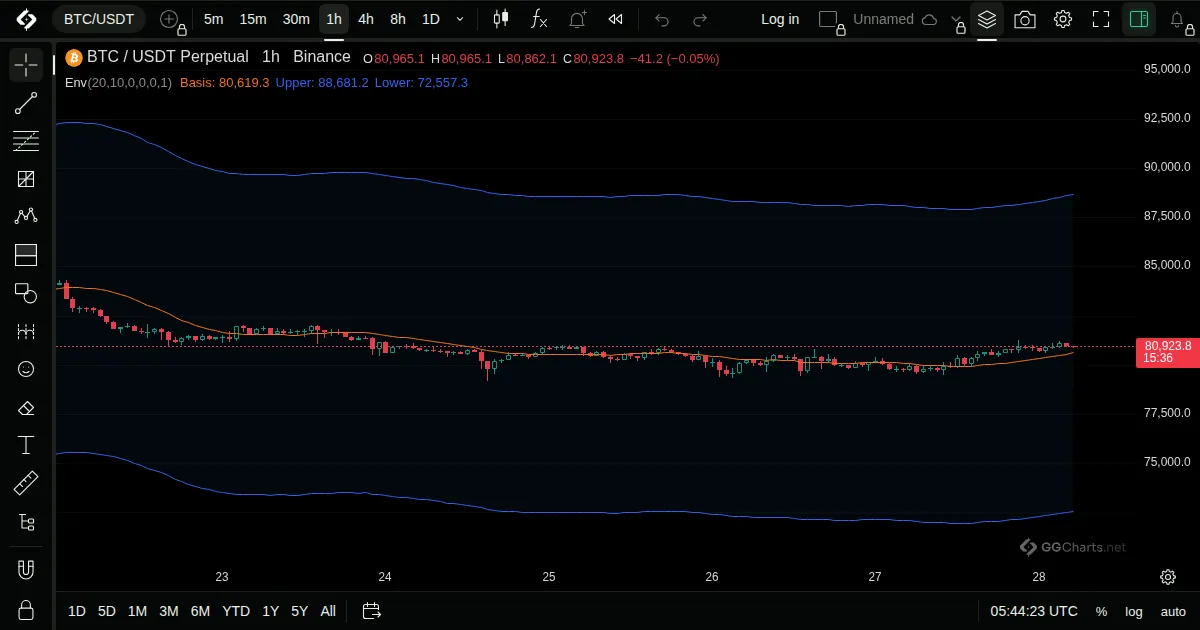Enter fullscreen mode
Viewport: 1200px width, 630px height.
(1101, 19)
